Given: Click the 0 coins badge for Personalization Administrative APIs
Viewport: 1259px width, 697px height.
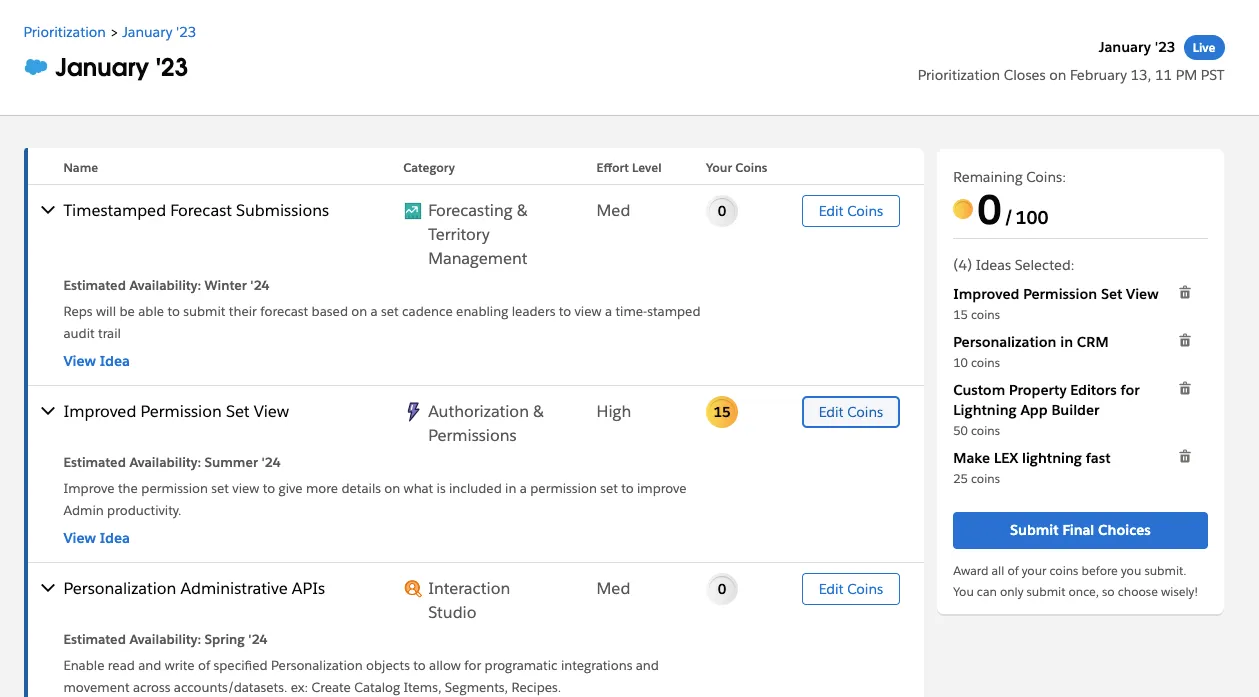Looking at the screenshot, I should click(722, 589).
